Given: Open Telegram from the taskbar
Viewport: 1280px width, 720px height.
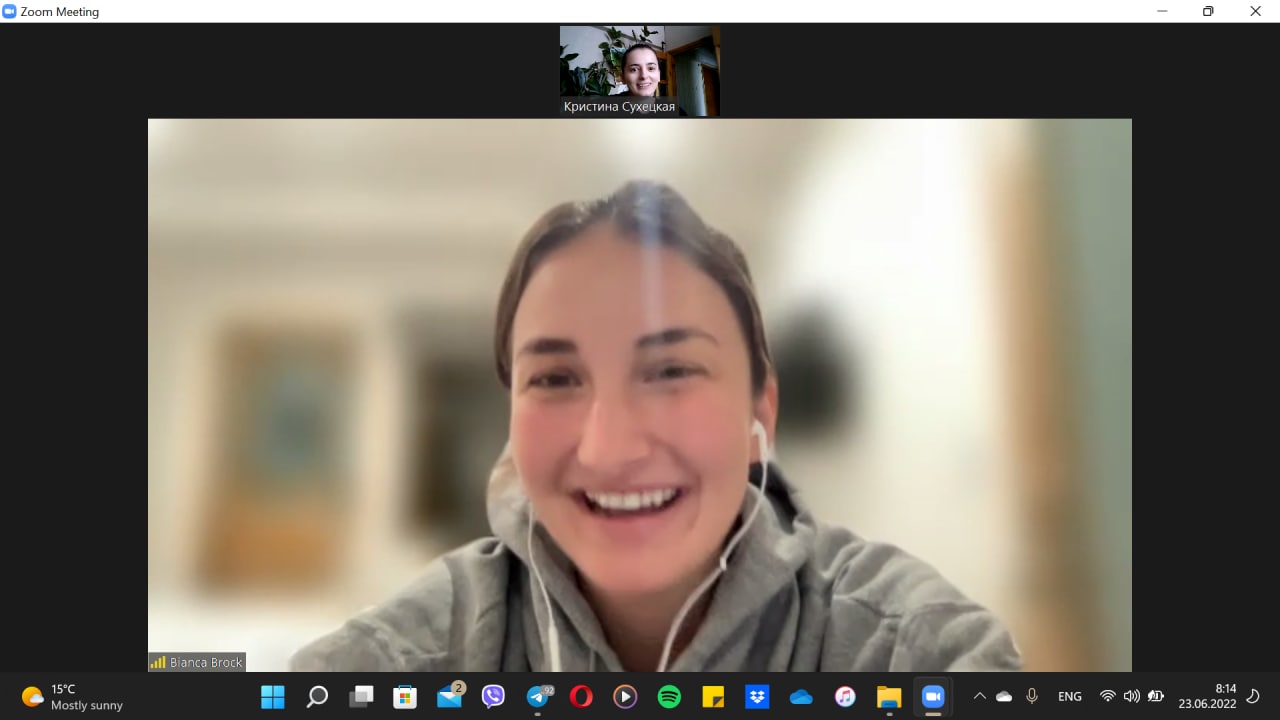Looking at the screenshot, I should (538, 696).
